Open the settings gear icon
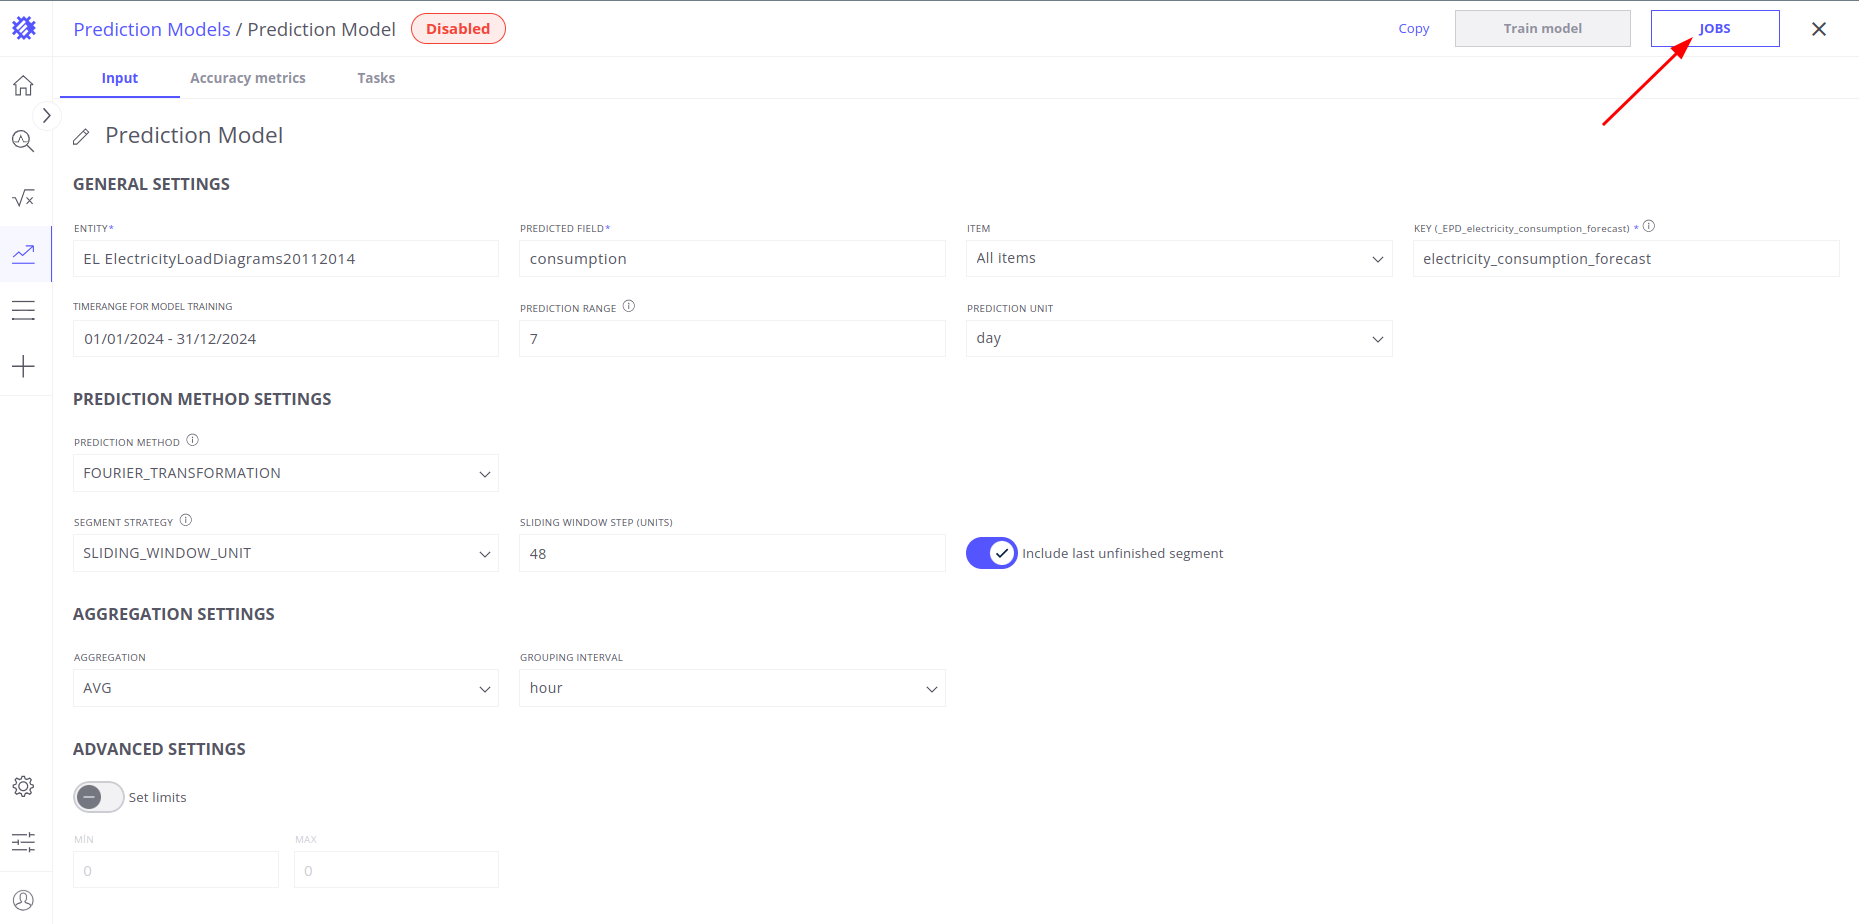 click(24, 786)
